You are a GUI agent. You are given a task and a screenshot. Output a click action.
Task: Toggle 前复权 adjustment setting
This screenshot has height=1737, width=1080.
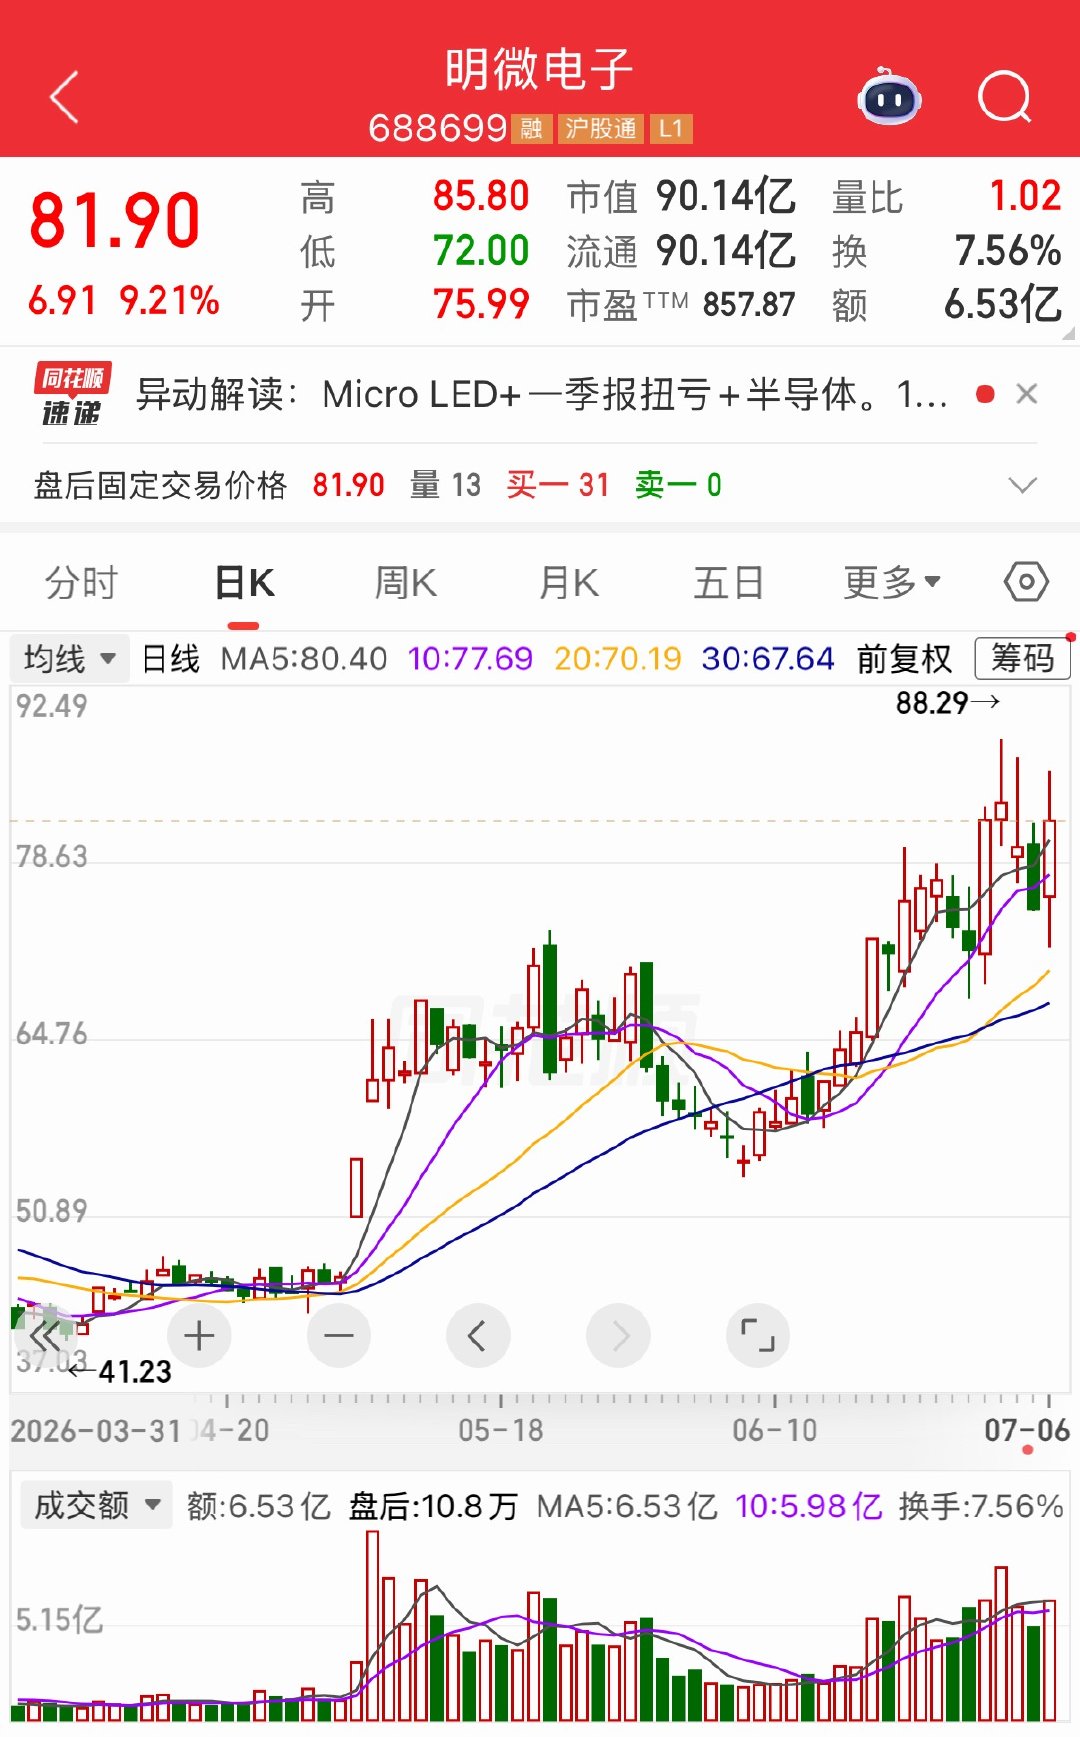(904, 659)
